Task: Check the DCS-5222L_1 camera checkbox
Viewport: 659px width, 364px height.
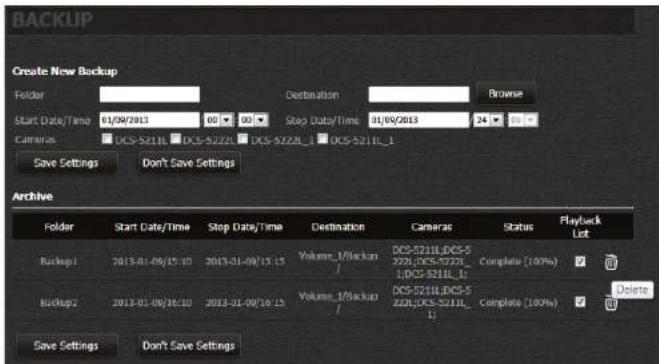Action: (243, 139)
